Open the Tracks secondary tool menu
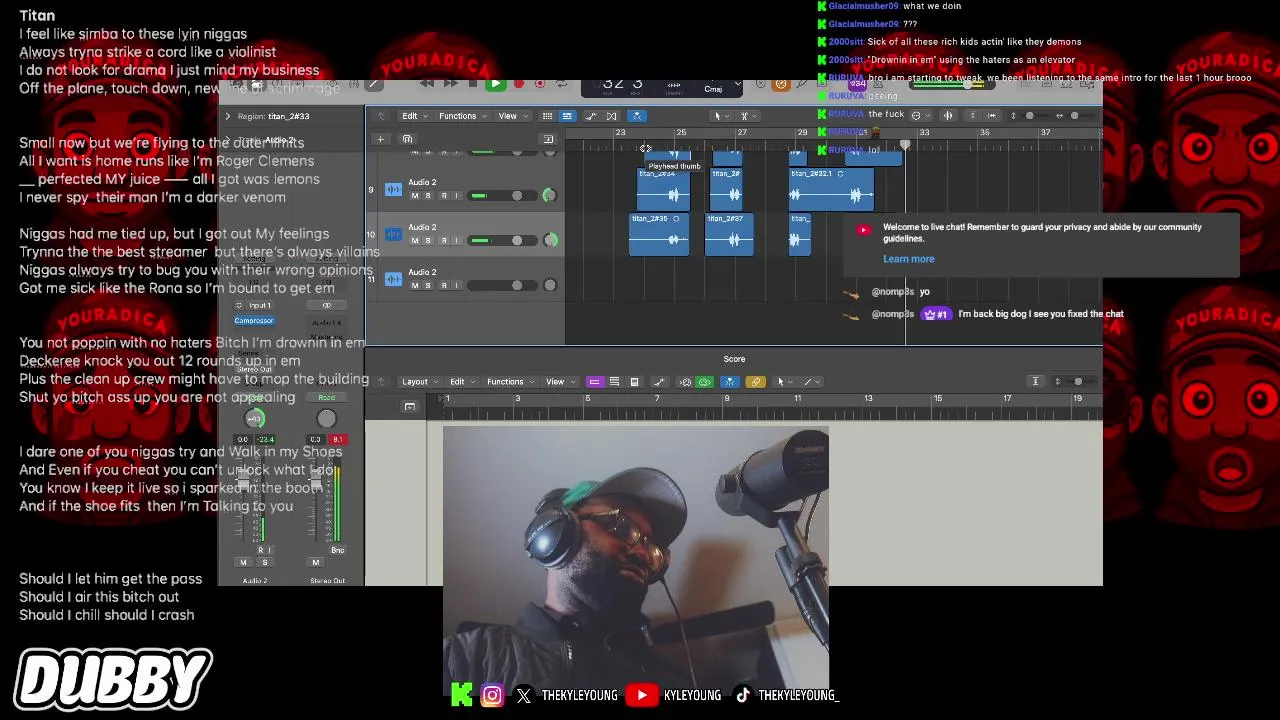 tap(747, 116)
